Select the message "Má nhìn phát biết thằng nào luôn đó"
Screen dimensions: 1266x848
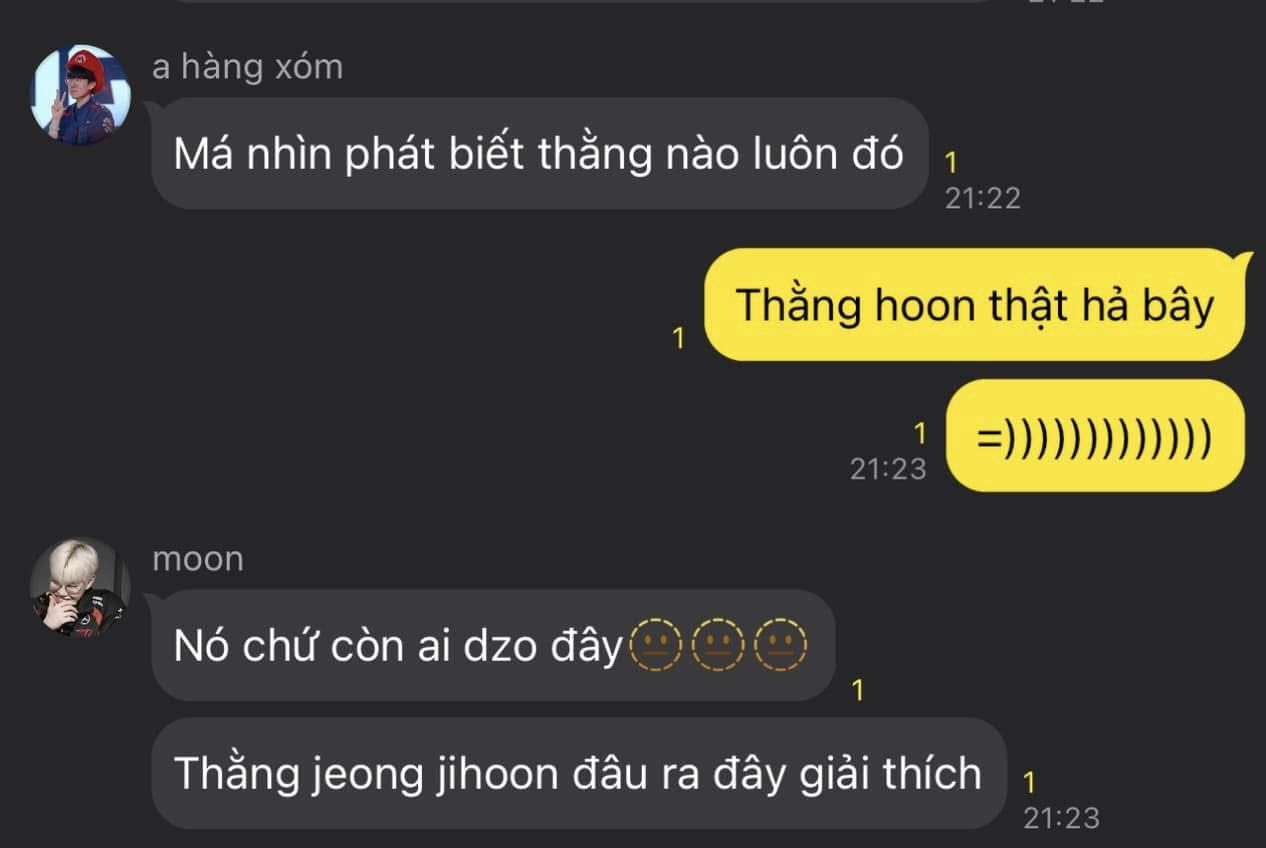pos(540,153)
